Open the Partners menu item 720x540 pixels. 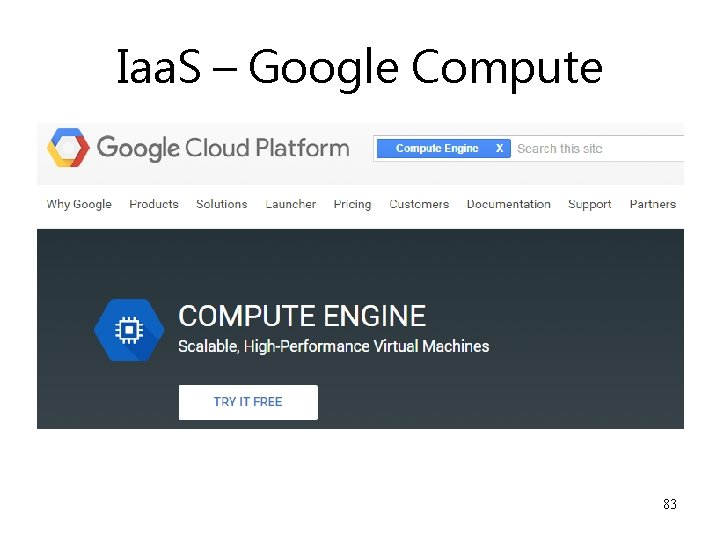click(x=653, y=204)
